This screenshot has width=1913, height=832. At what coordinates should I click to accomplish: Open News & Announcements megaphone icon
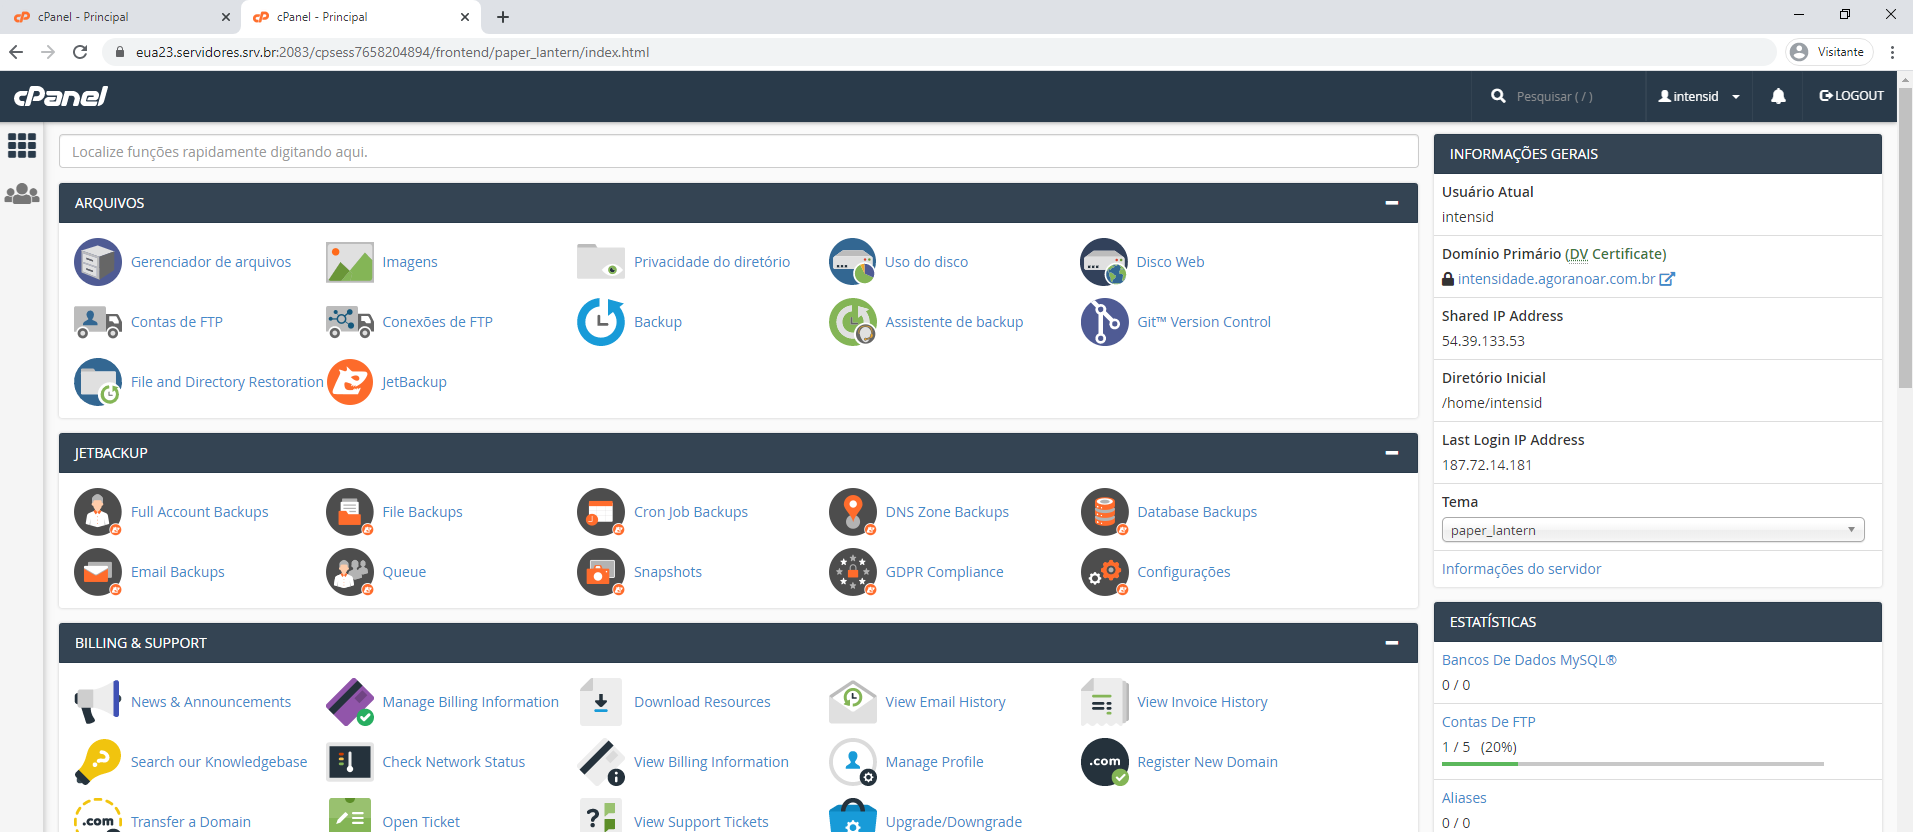click(x=98, y=702)
